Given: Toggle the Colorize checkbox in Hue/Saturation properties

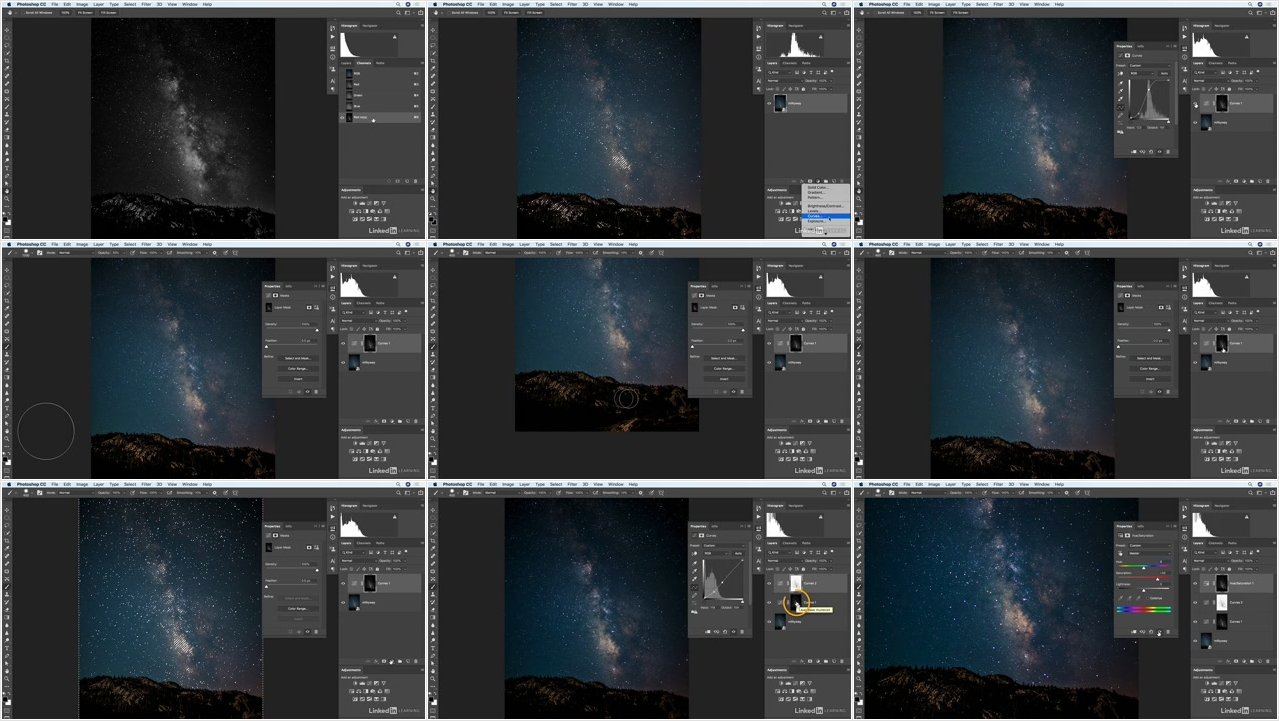Looking at the screenshot, I should [1147, 598].
